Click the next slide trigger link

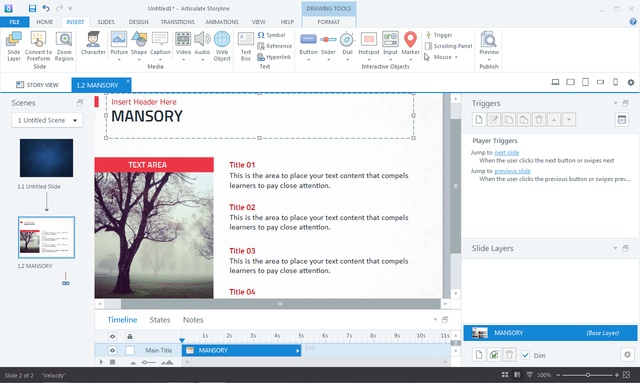pyautogui.click(x=507, y=153)
